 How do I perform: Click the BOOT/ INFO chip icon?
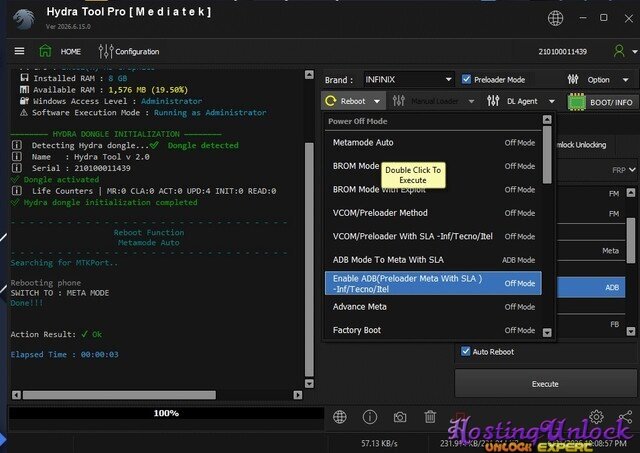[x=576, y=102]
